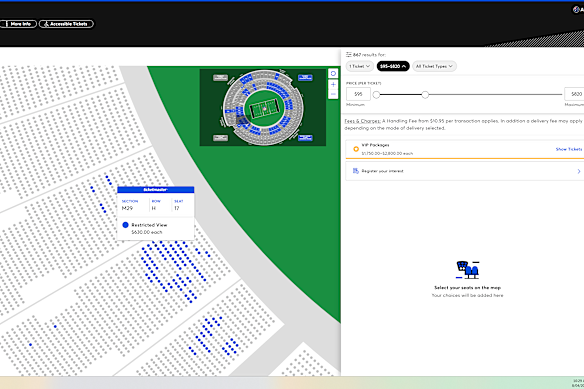Viewport: 584px width, 389px height.
Task: Click the Restricted View blue dot in tooltip
Action: [126, 225]
